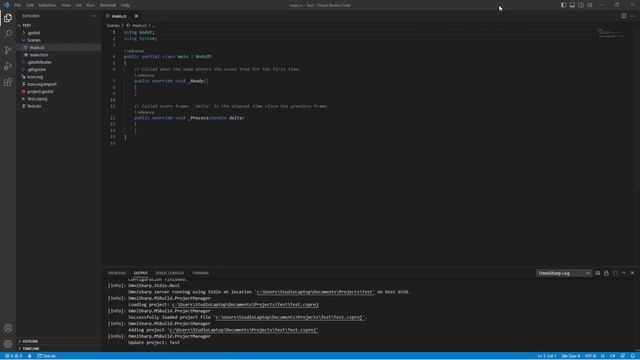Screen dimensions: 640x360
Task: Open the Edit menu
Action: pos(30,5)
